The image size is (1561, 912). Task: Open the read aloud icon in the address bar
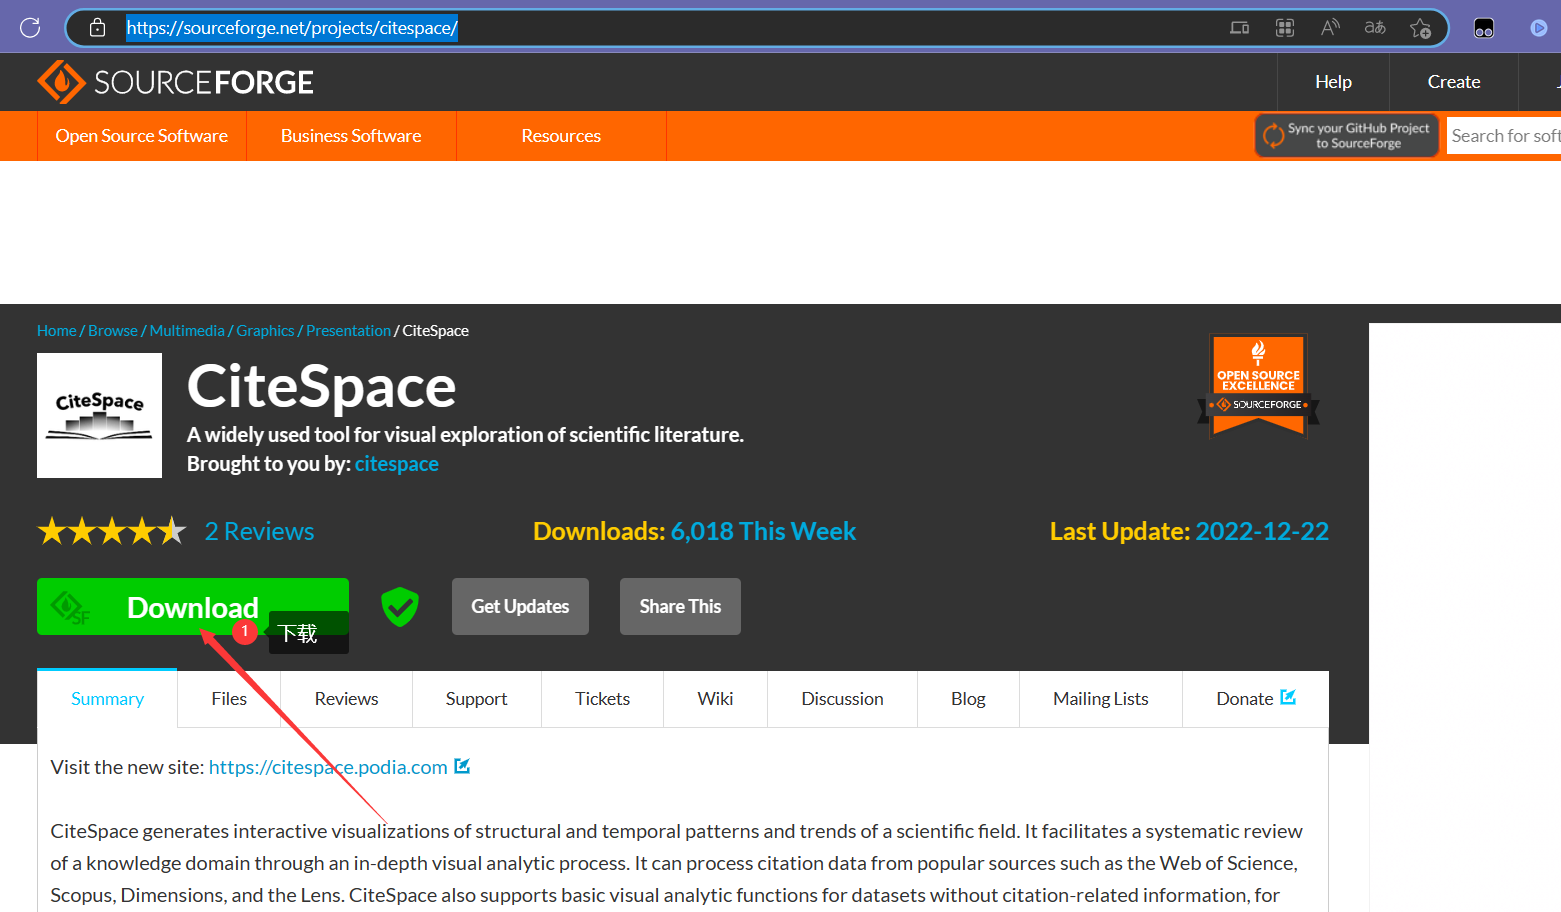tap(1330, 28)
